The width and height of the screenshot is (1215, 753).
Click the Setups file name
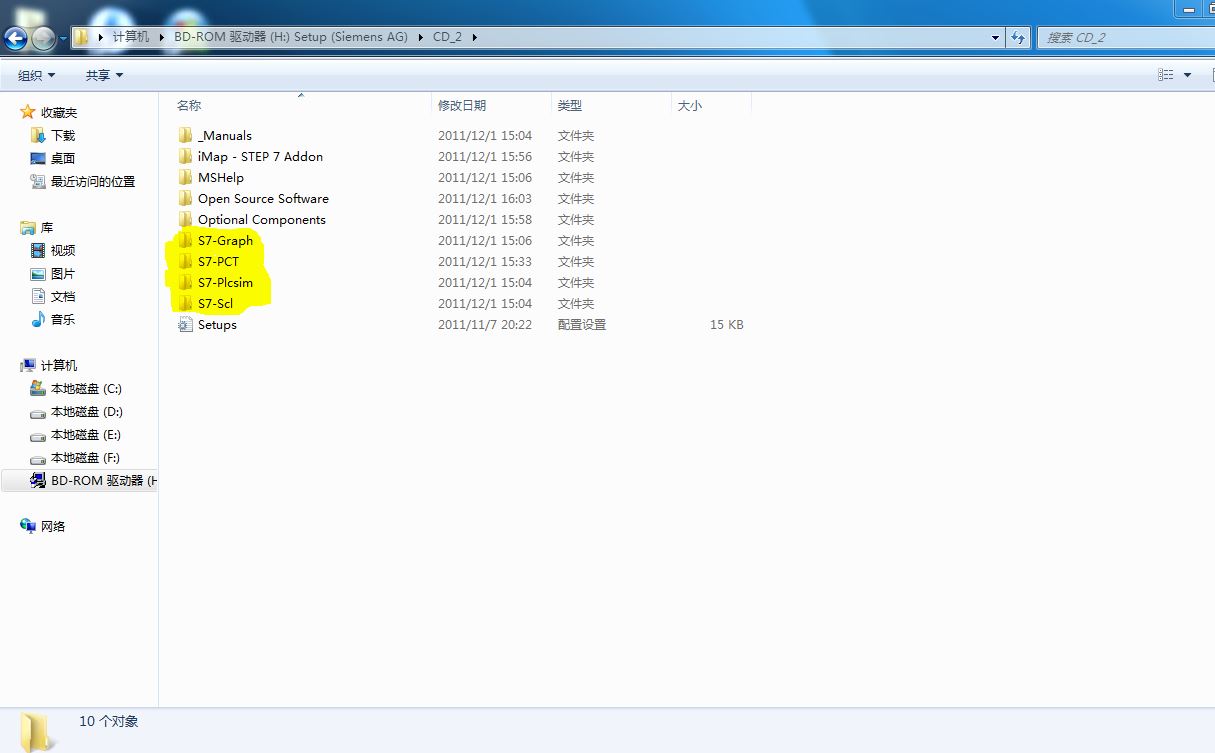pos(217,324)
